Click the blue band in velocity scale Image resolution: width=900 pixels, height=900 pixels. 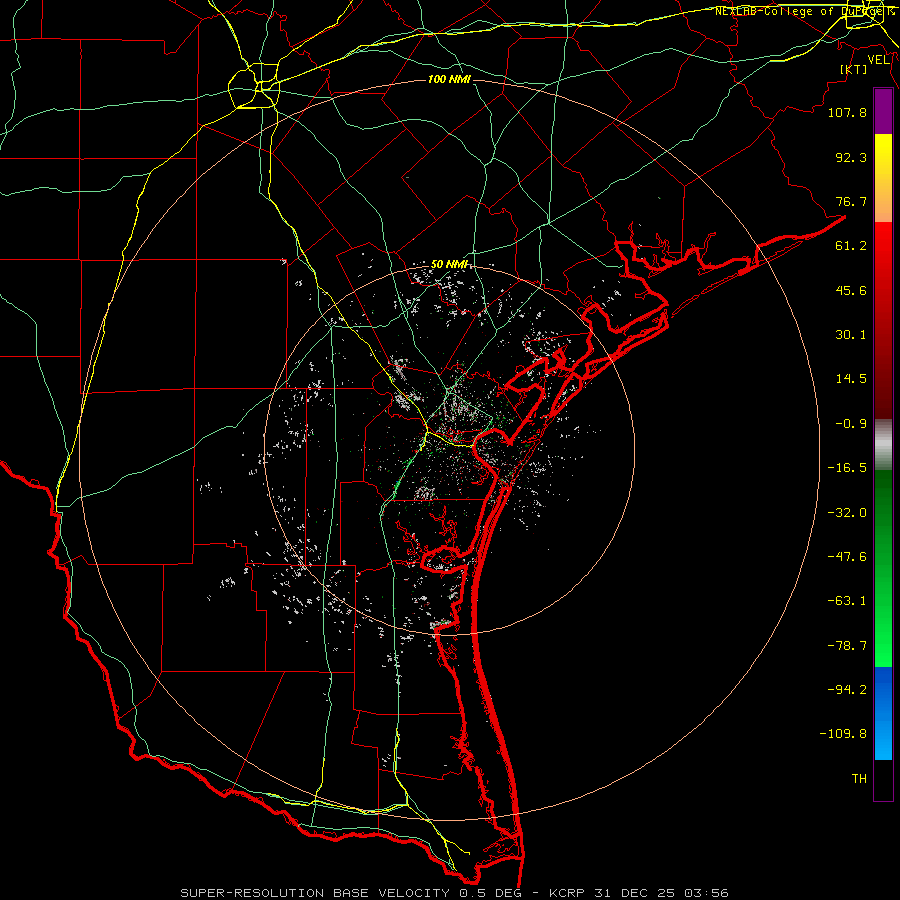coord(883,713)
